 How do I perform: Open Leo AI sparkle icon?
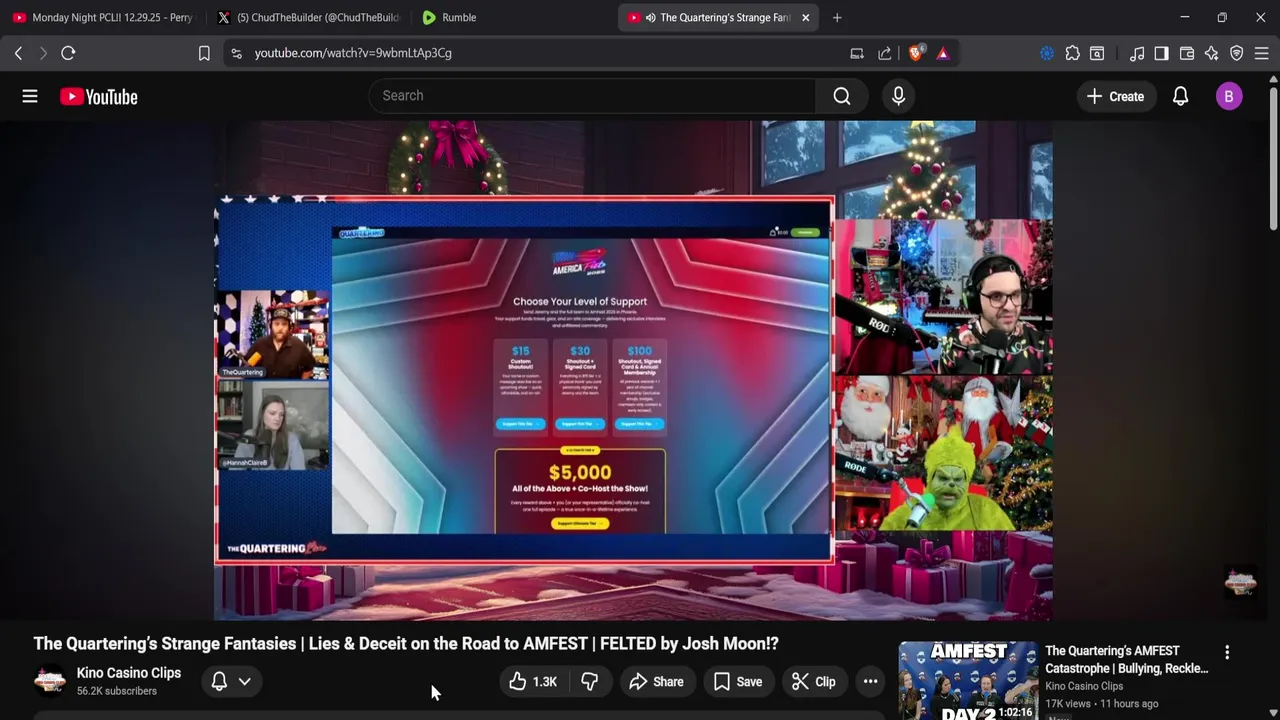coord(1212,53)
